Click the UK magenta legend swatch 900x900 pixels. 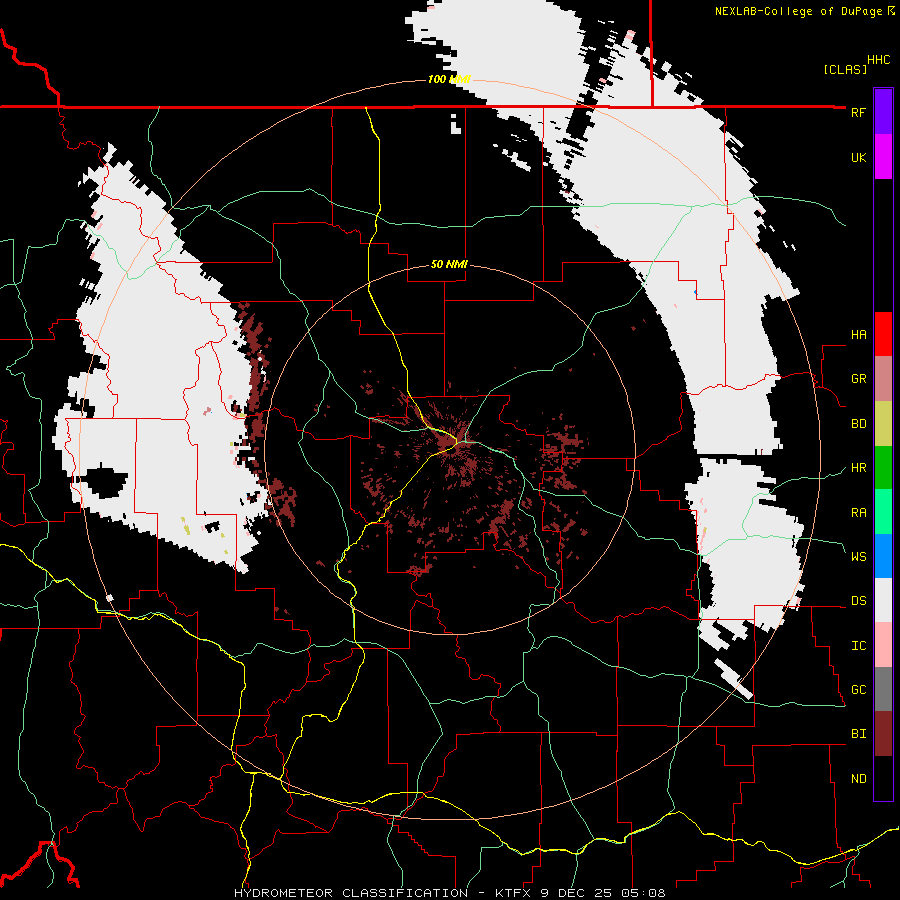pyautogui.click(x=883, y=157)
